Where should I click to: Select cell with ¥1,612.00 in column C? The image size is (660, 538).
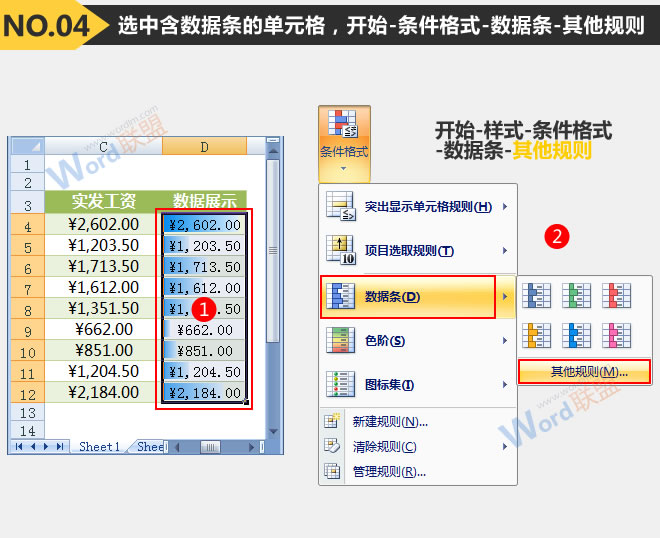(103, 288)
